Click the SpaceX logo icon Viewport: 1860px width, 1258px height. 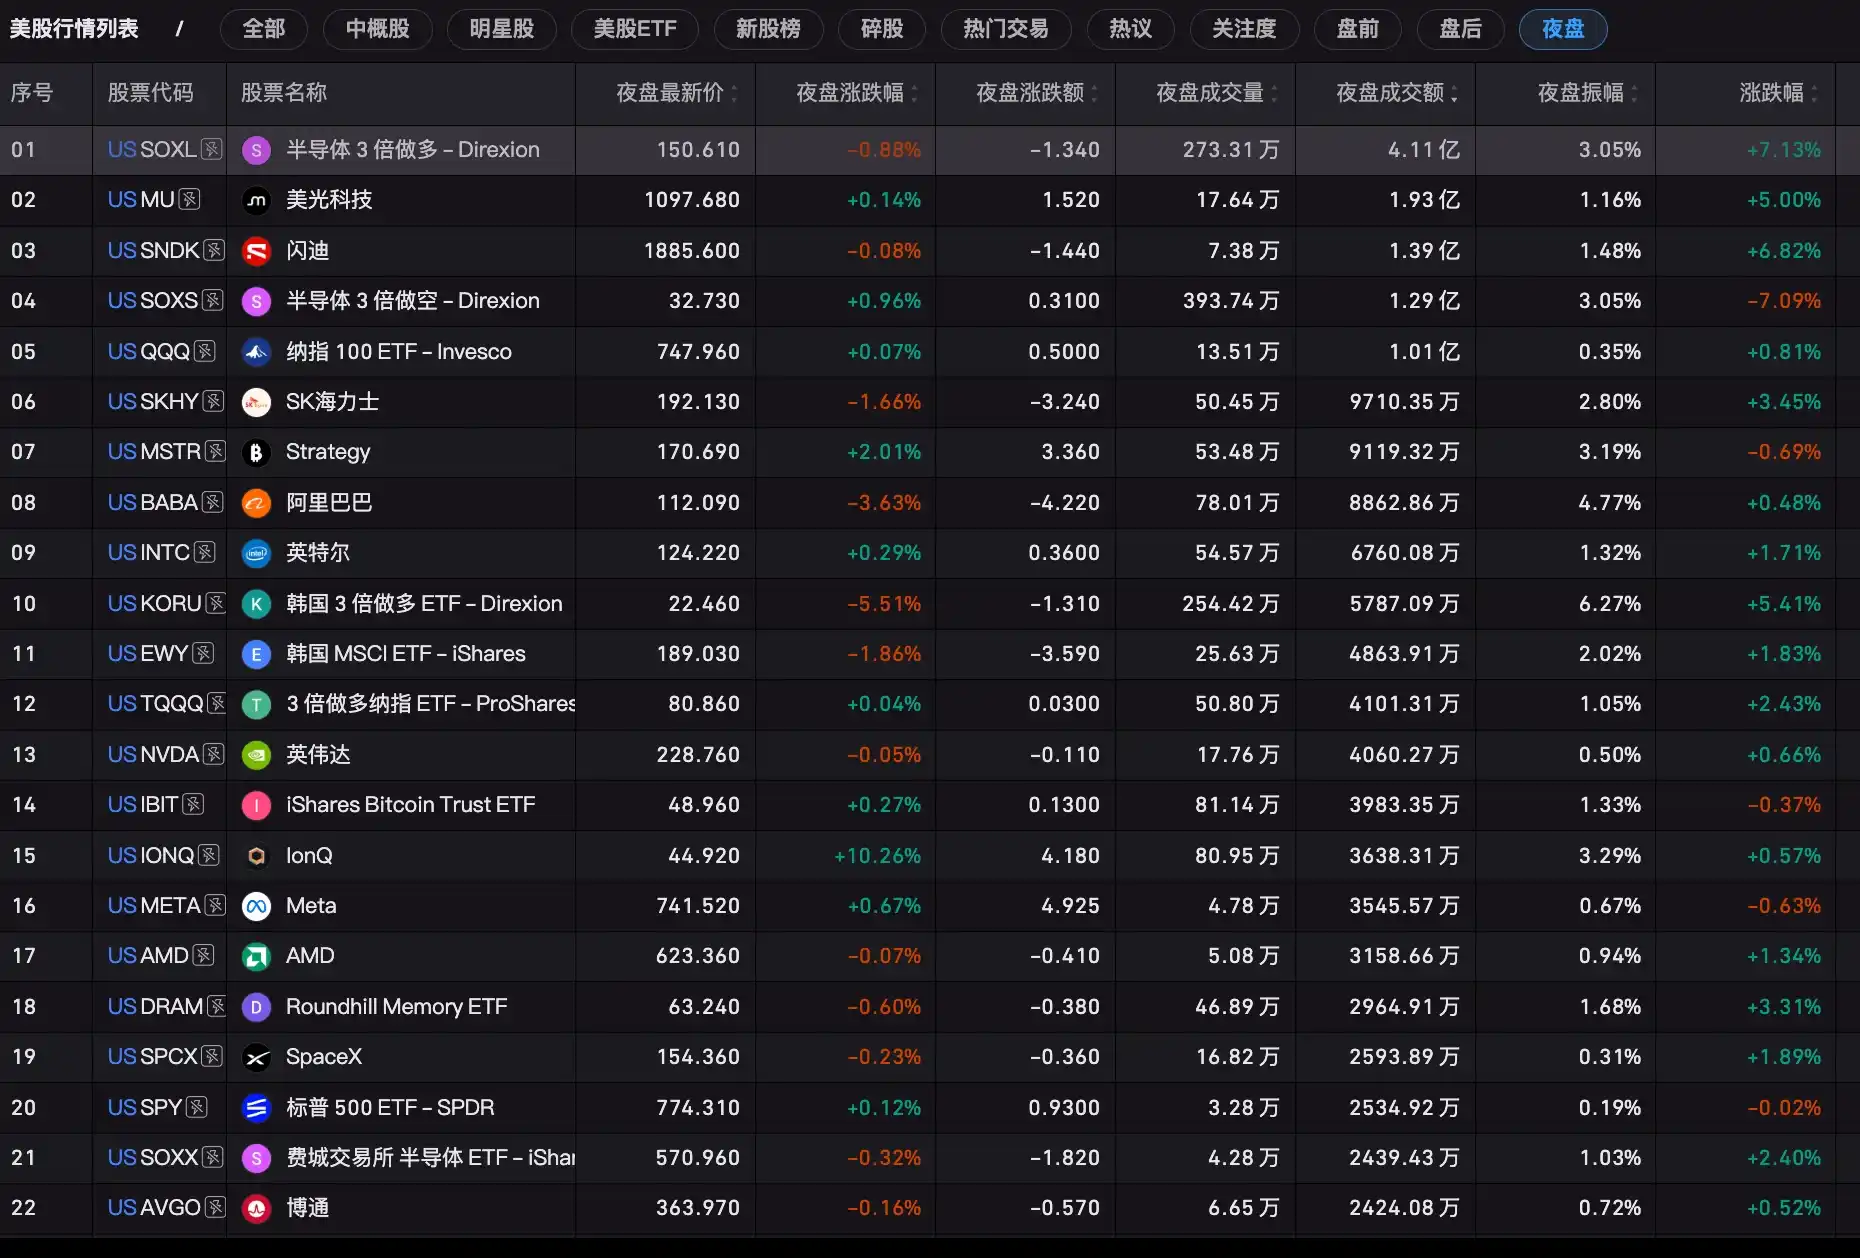[x=257, y=1057]
